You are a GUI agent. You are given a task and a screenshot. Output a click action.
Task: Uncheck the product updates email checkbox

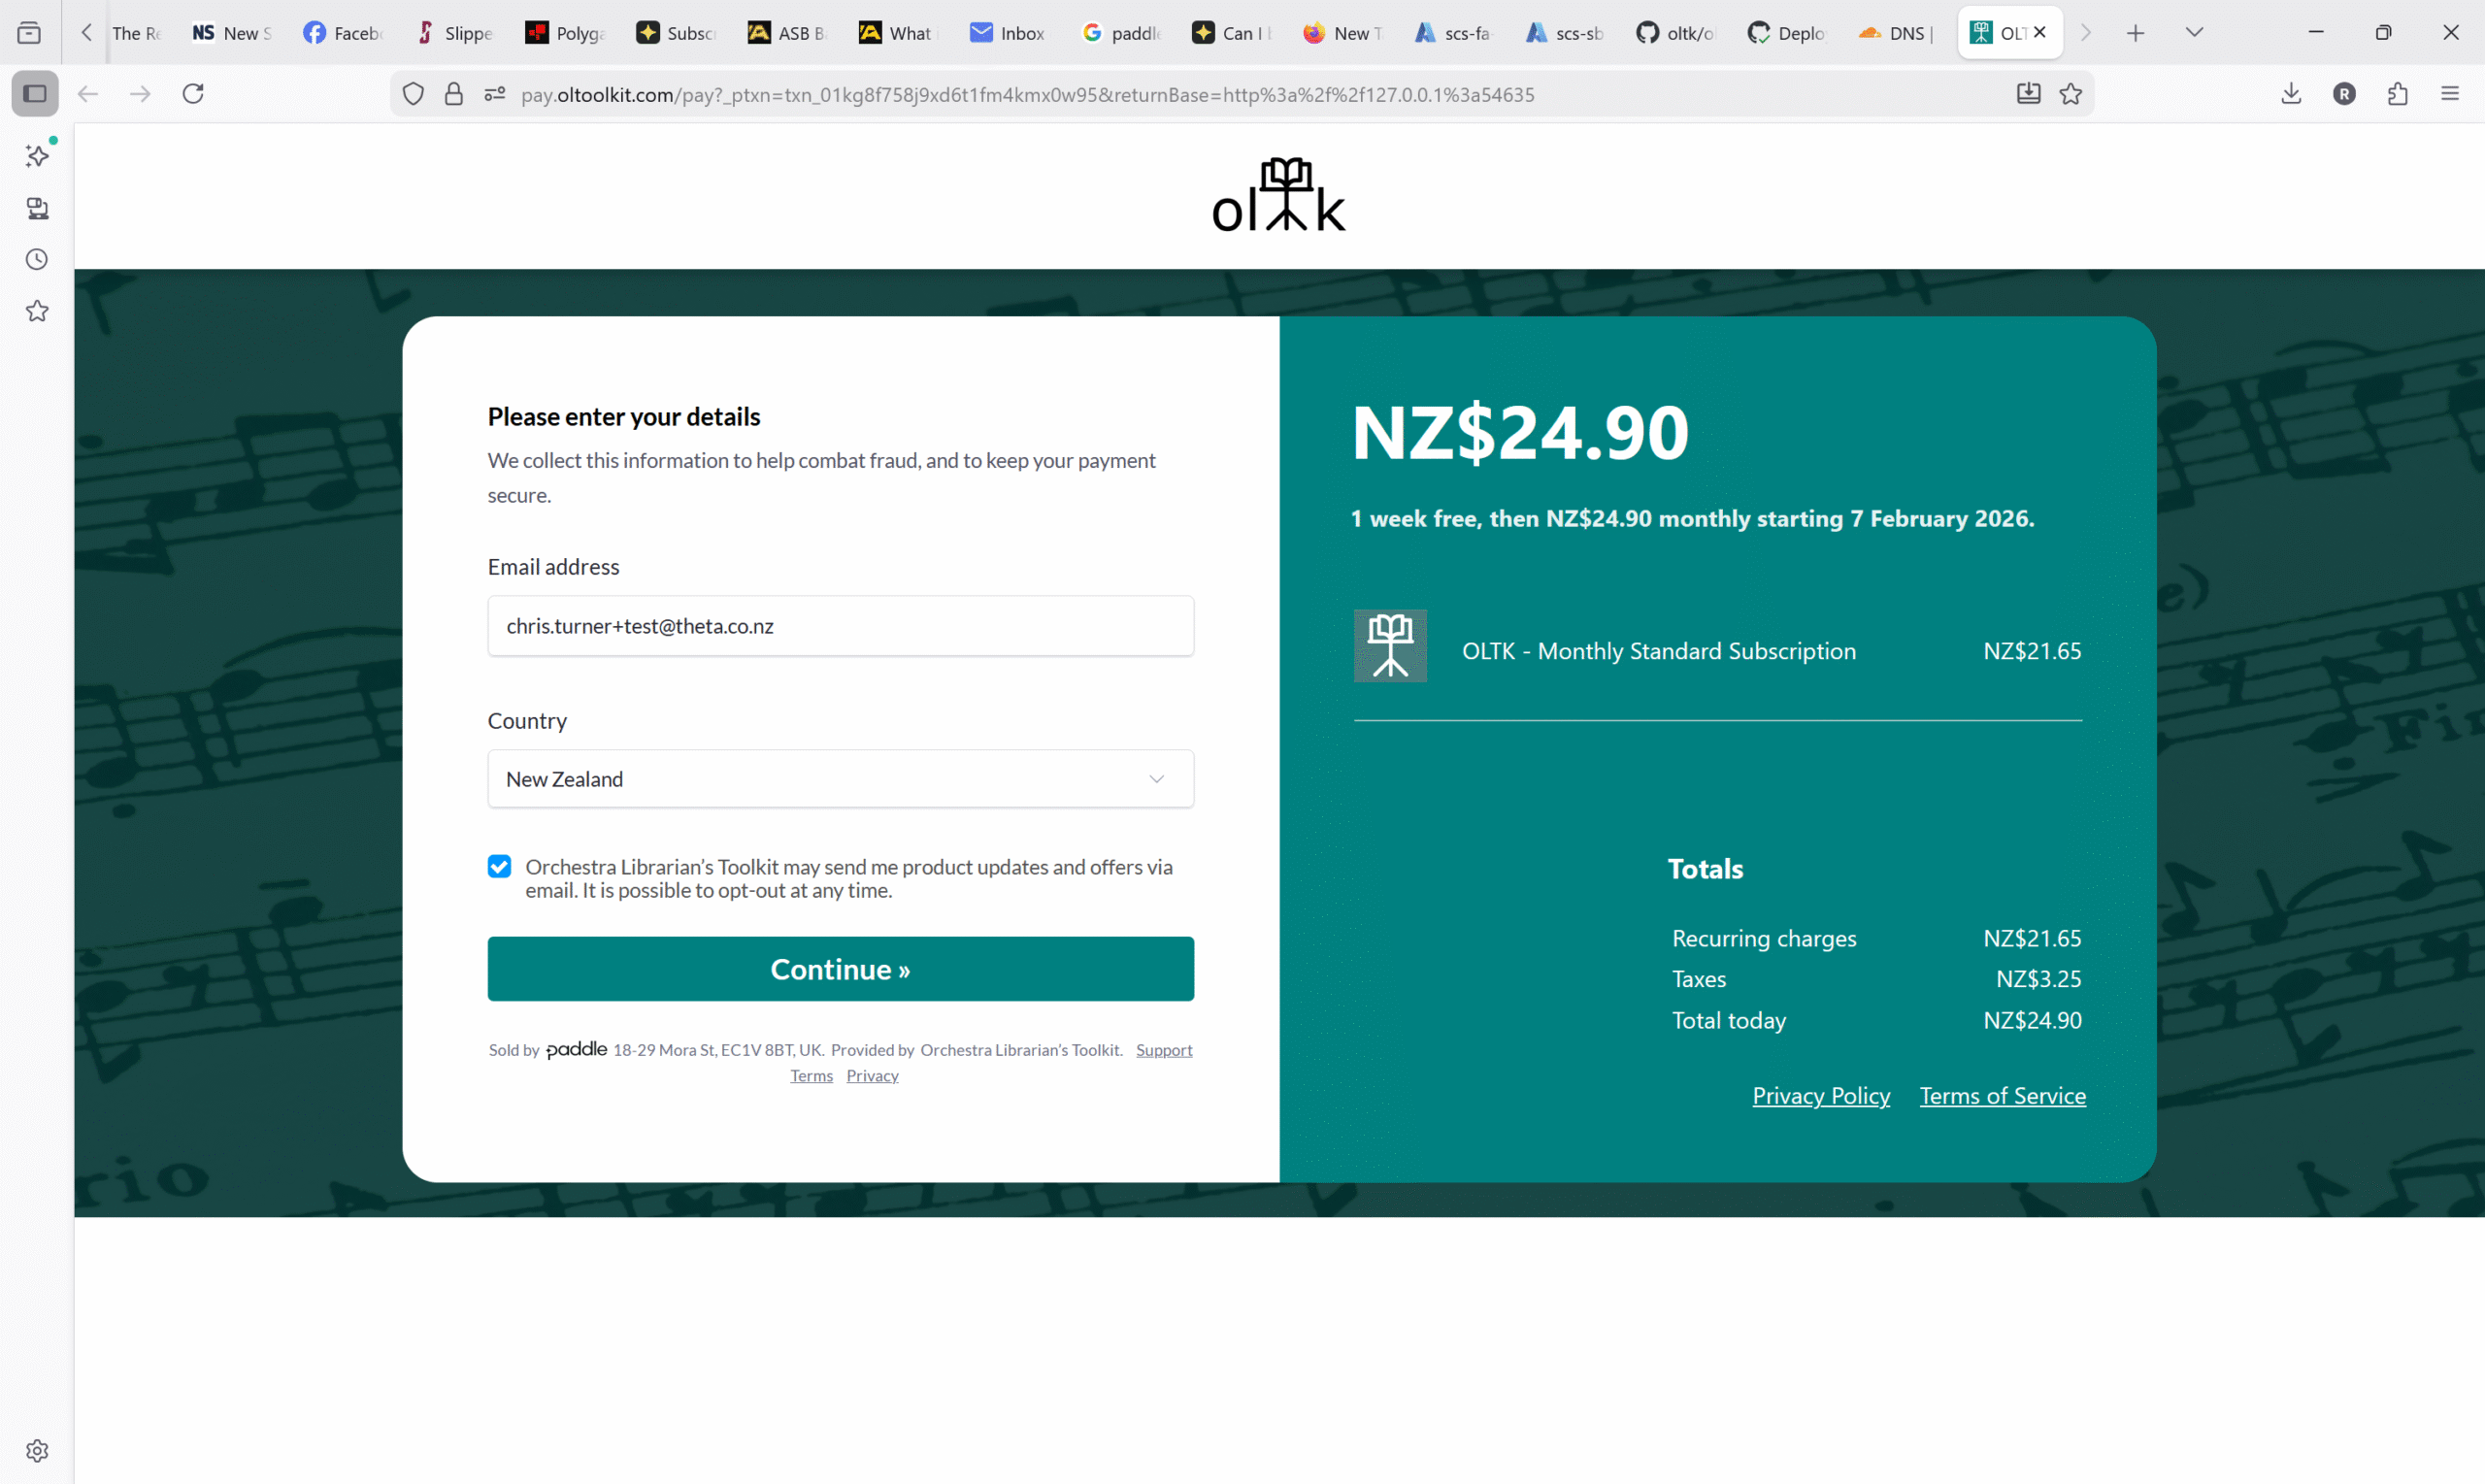pyautogui.click(x=499, y=867)
